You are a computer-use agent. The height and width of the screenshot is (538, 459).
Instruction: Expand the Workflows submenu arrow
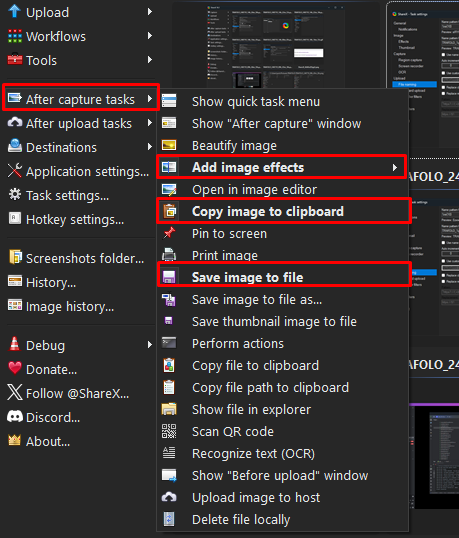[150, 36]
